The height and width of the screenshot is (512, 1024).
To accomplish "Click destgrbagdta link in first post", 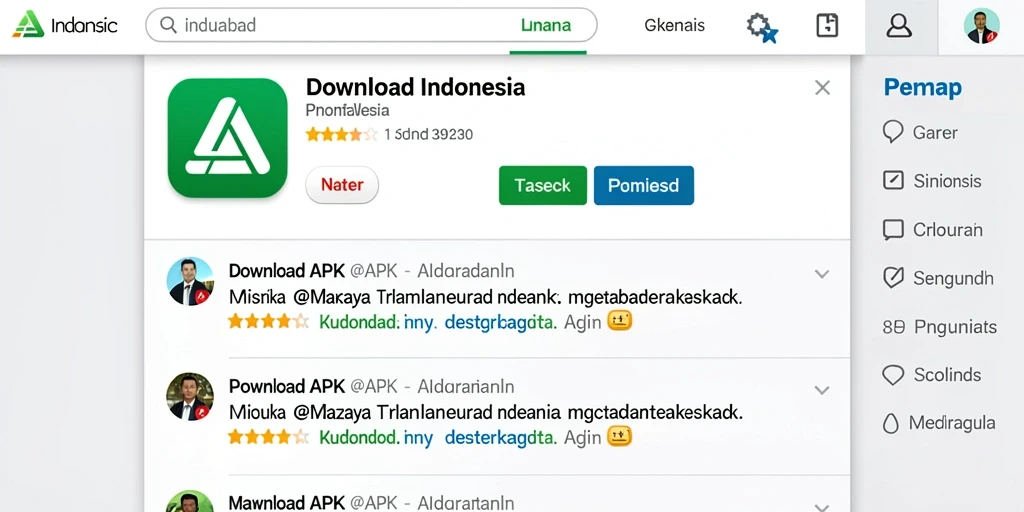I will tap(501, 322).
